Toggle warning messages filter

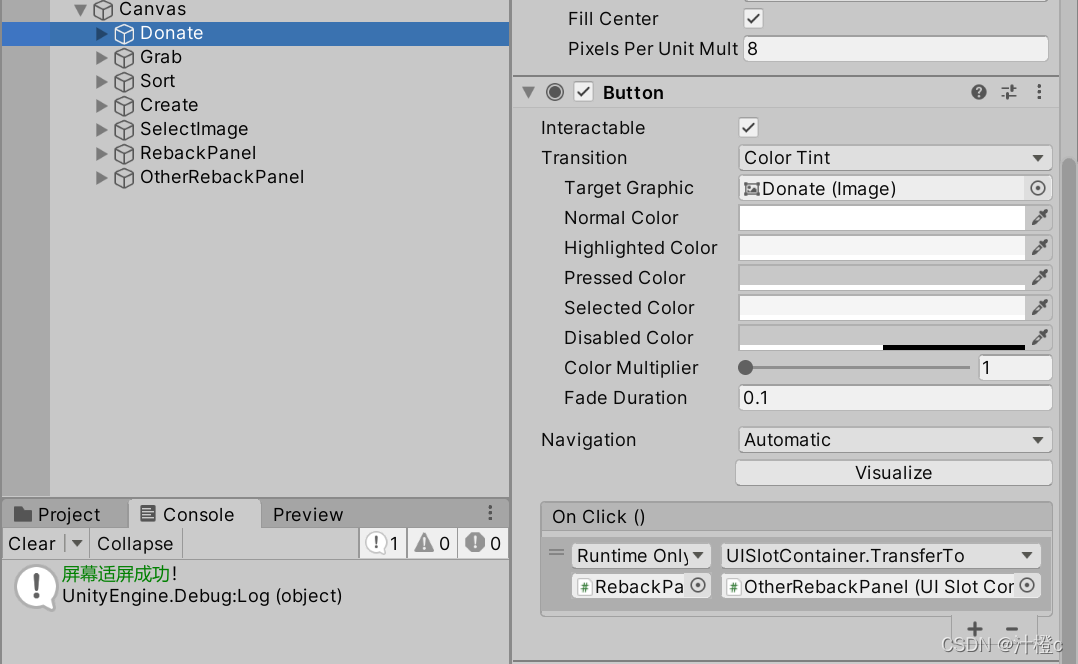432,543
